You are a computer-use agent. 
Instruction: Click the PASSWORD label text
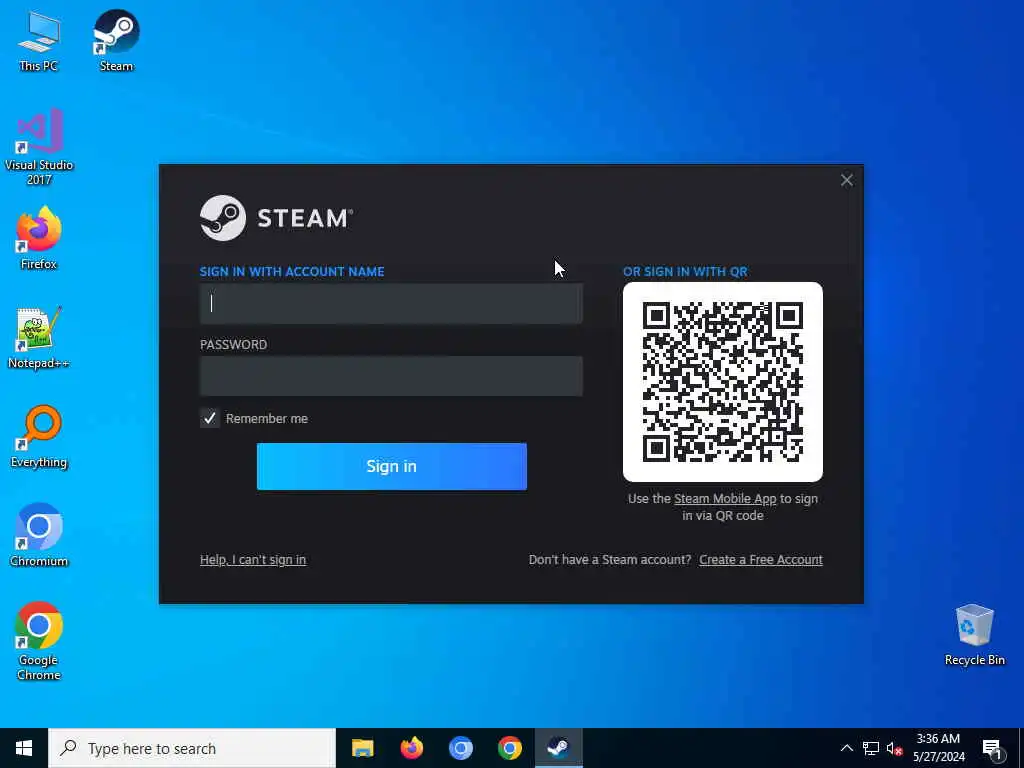pyautogui.click(x=233, y=345)
